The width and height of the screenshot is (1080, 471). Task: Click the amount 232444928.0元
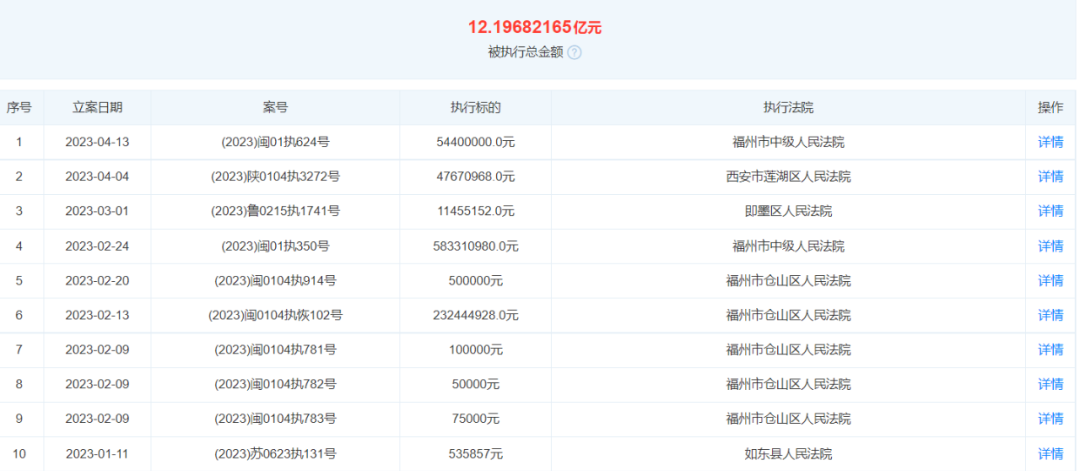pyautogui.click(x=475, y=315)
